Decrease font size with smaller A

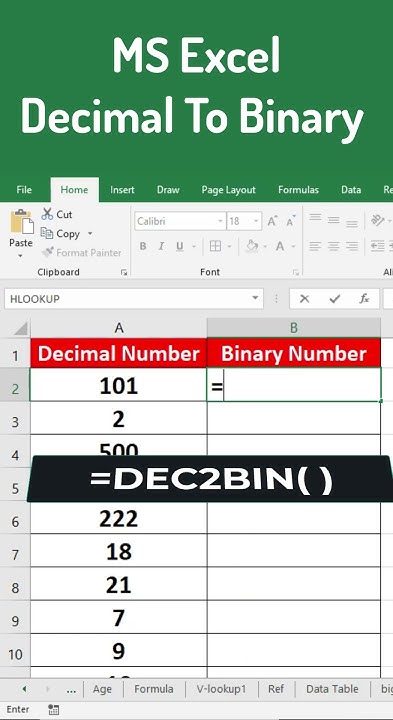[291, 221]
